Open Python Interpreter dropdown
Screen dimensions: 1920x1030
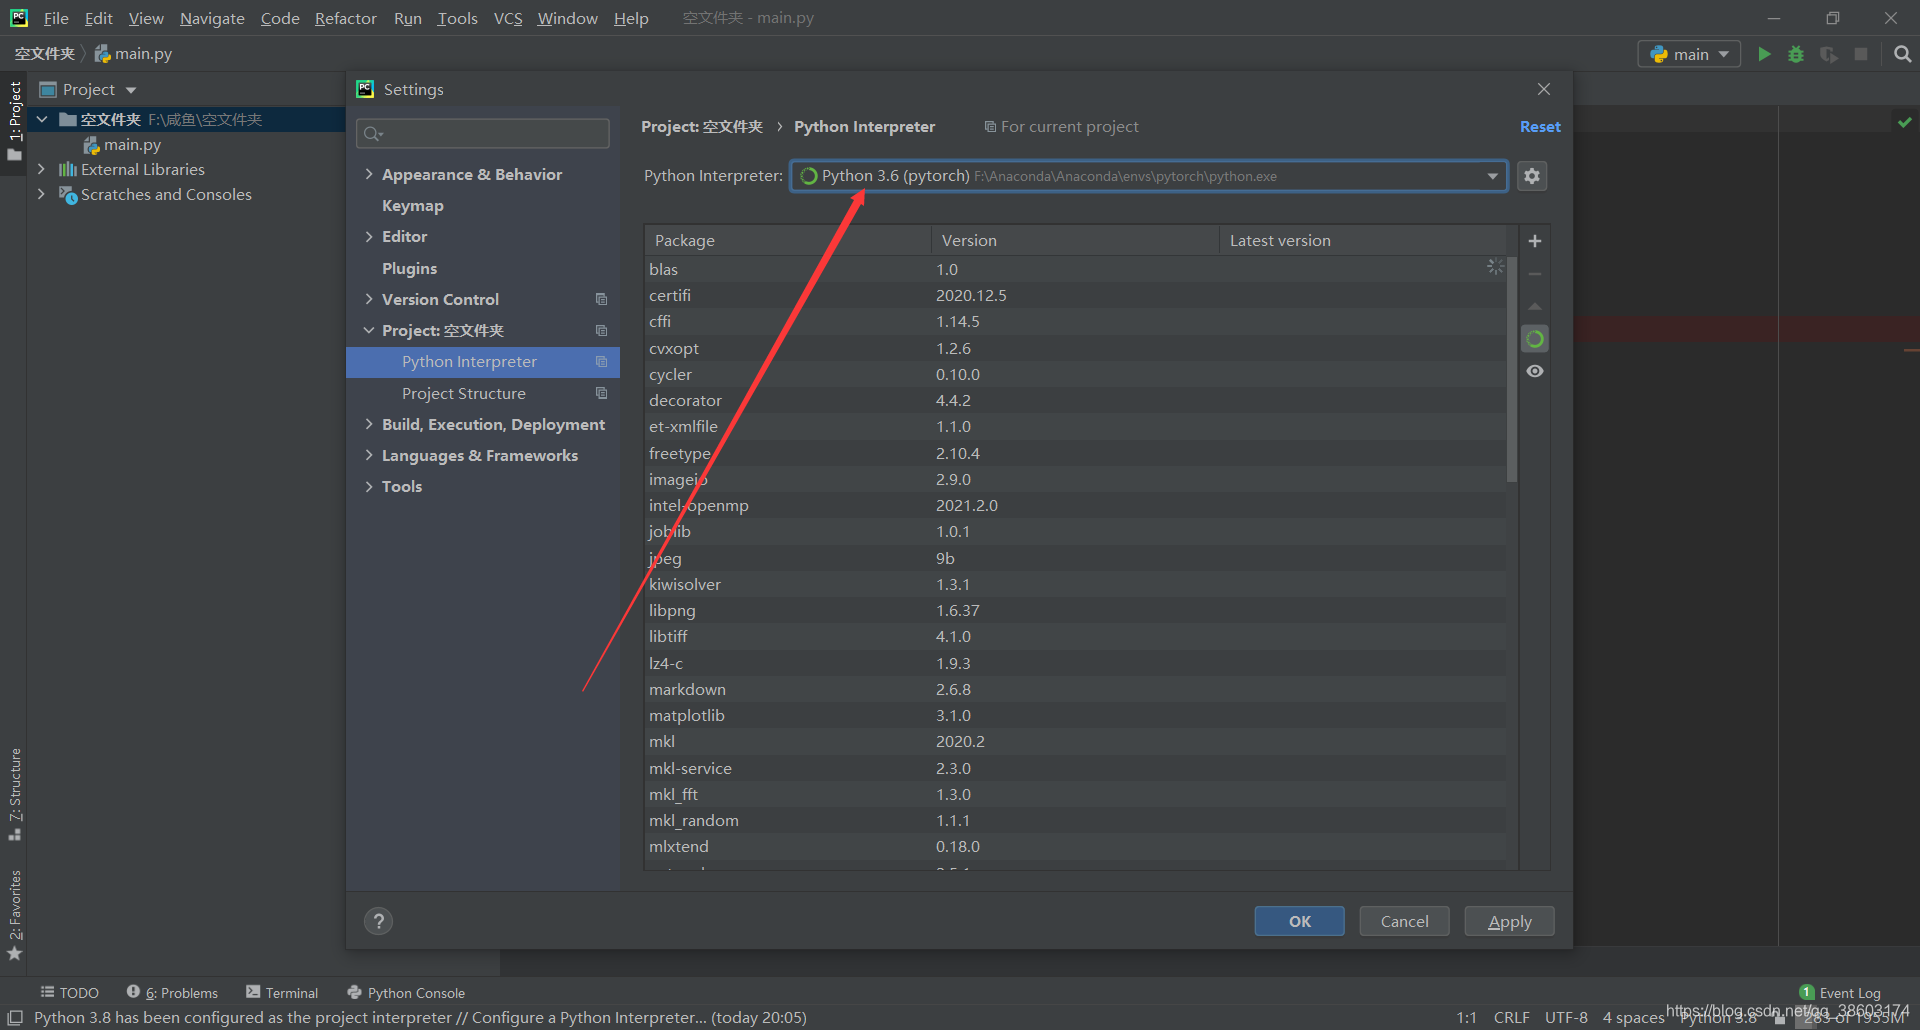1149,176
